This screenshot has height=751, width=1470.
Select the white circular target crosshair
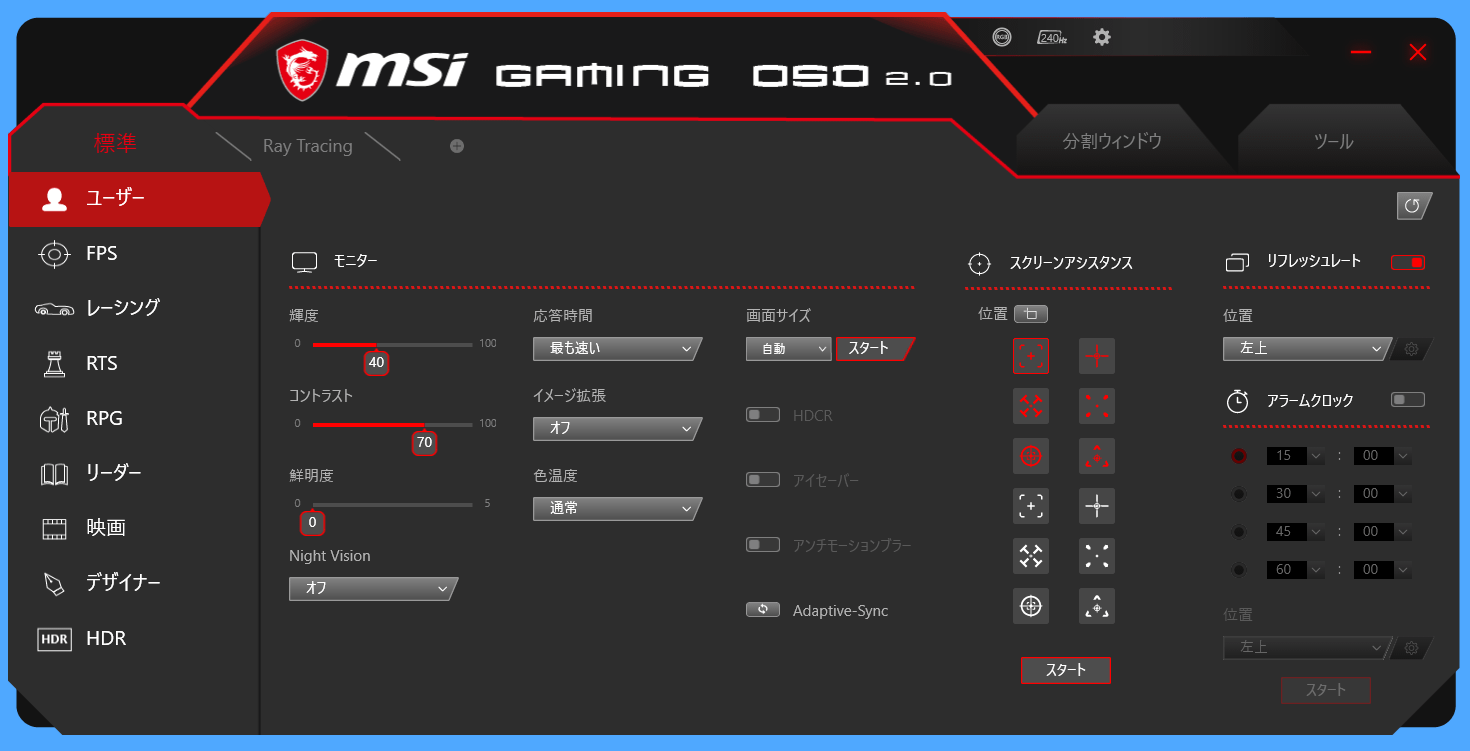tap(1031, 606)
